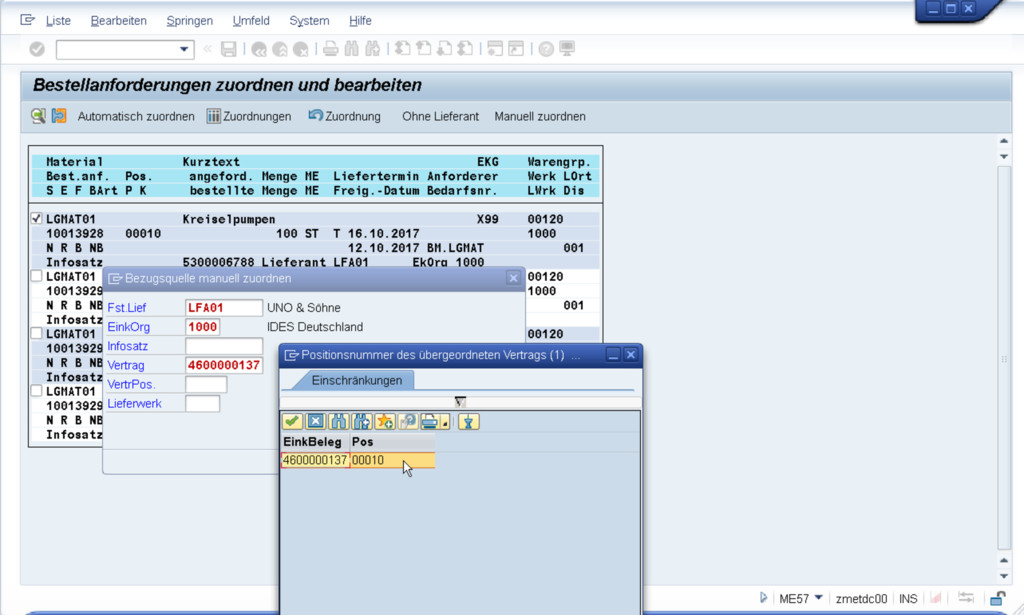Image resolution: width=1024 pixels, height=615 pixels.
Task: Click the binoculars find icon in popup
Action: click(x=338, y=422)
